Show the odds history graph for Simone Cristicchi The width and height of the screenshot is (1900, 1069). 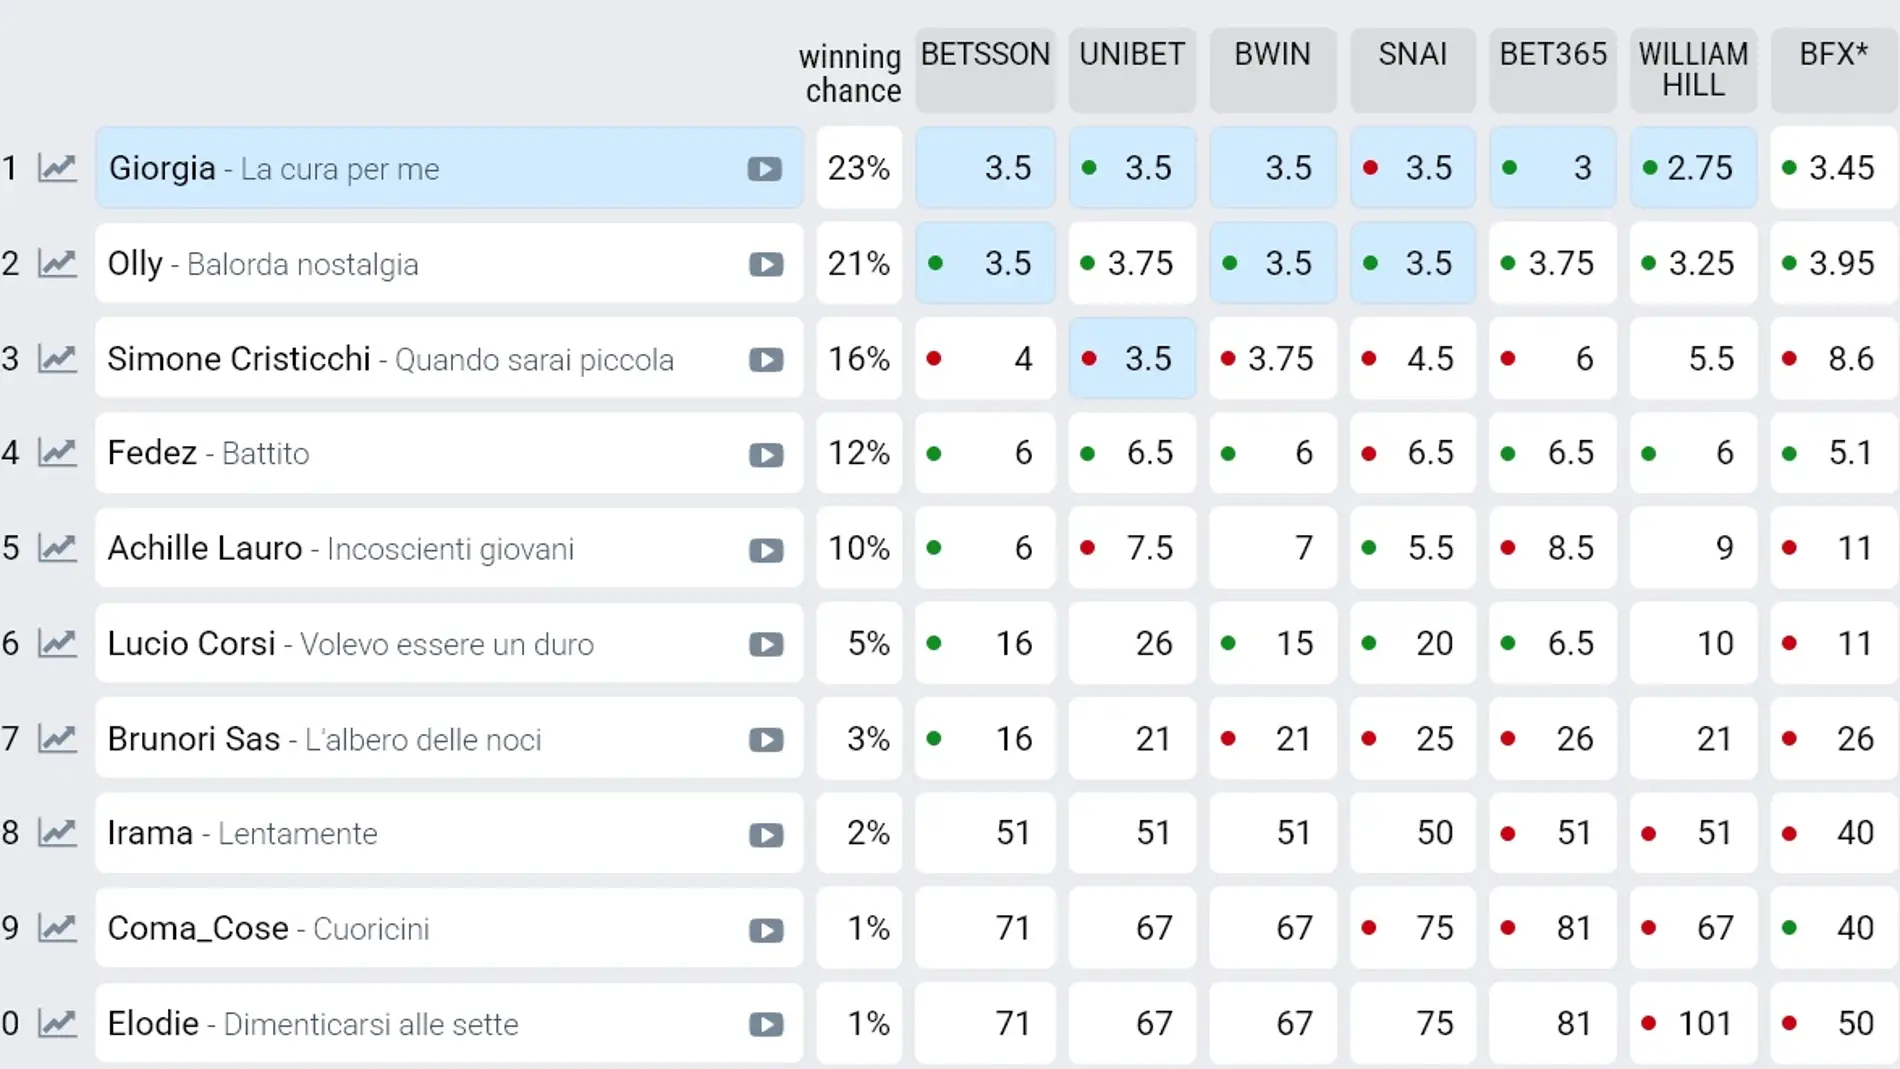click(x=57, y=358)
